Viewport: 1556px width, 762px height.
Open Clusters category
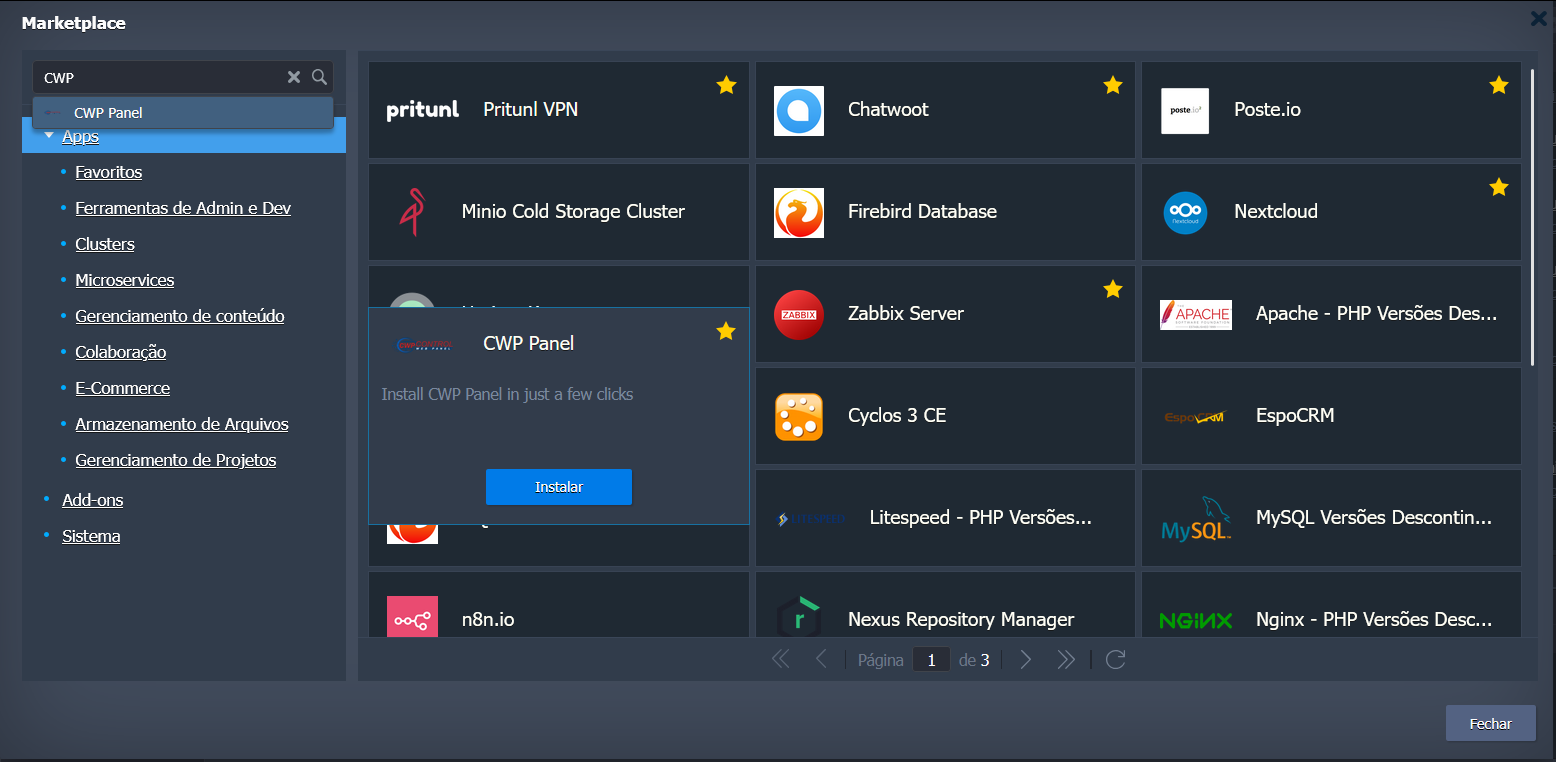[x=105, y=244]
